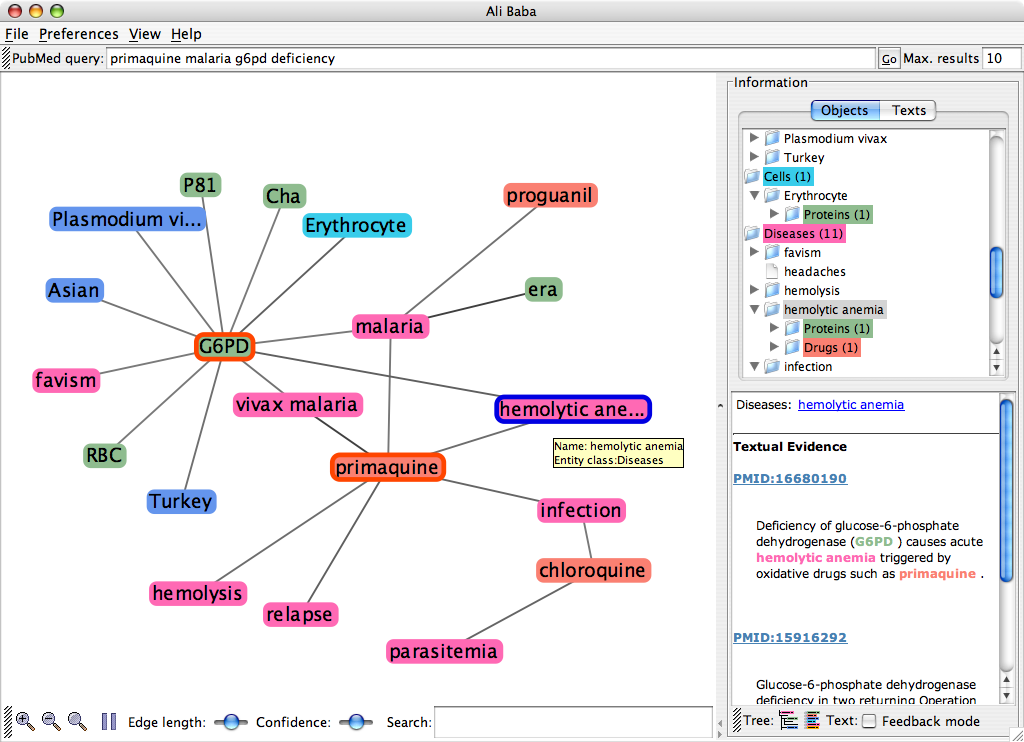Click the Confidence slider handle
This screenshot has height=742, width=1024.
(x=354, y=722)
